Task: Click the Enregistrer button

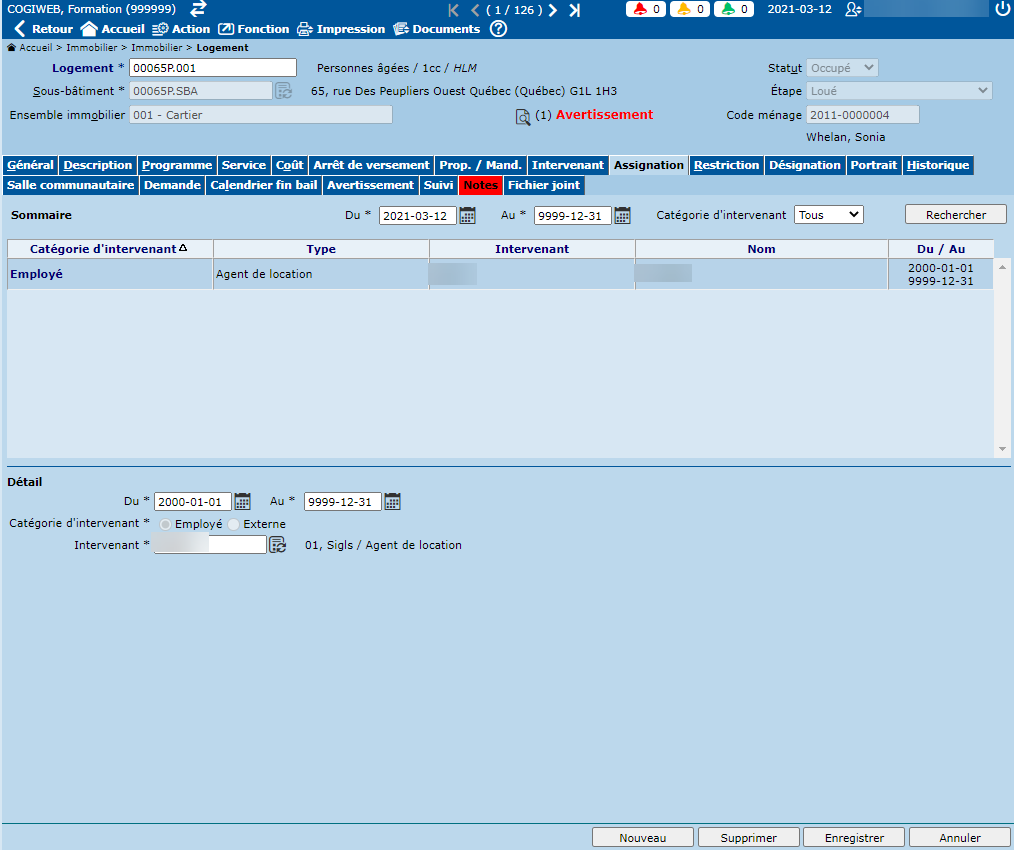Action: [x=855, y=838]
